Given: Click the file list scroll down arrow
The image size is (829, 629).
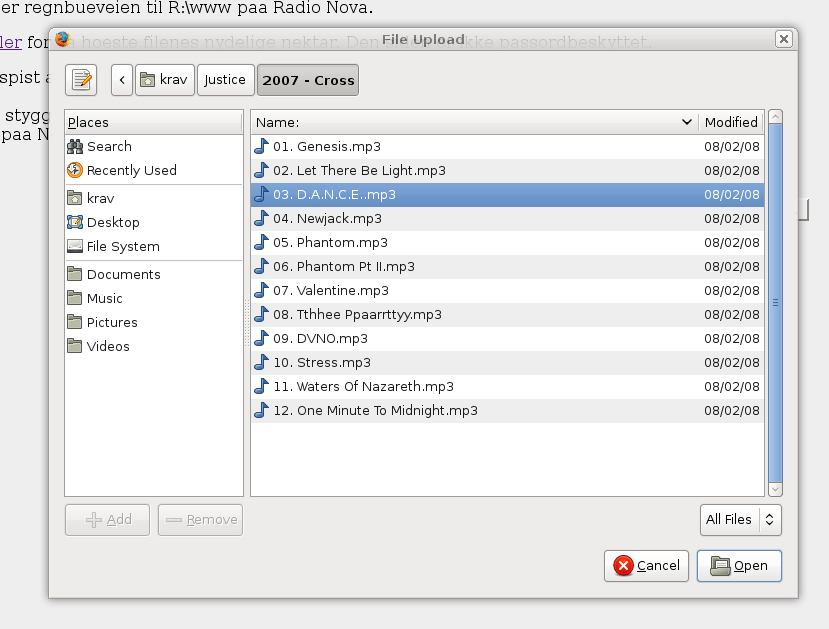Looking at the screenshot, I should (776, 489).
